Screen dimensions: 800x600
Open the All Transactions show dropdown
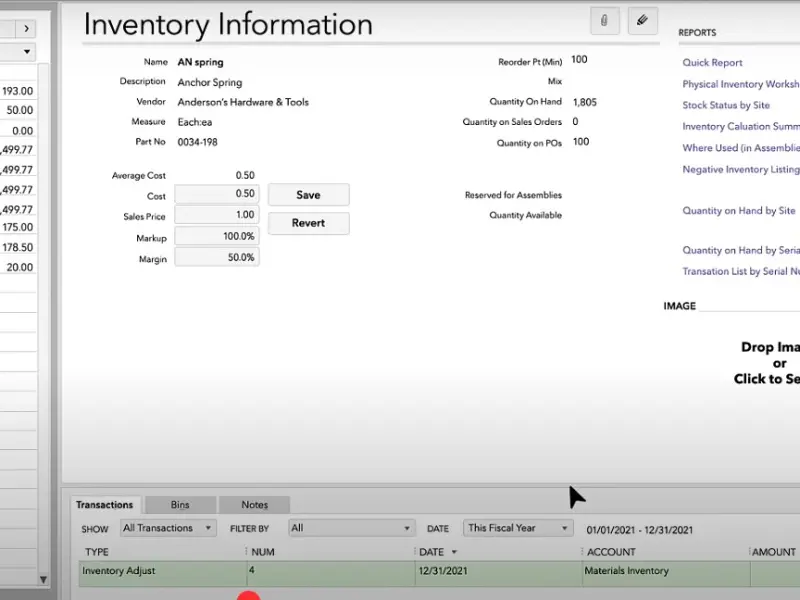coord(167,528)
